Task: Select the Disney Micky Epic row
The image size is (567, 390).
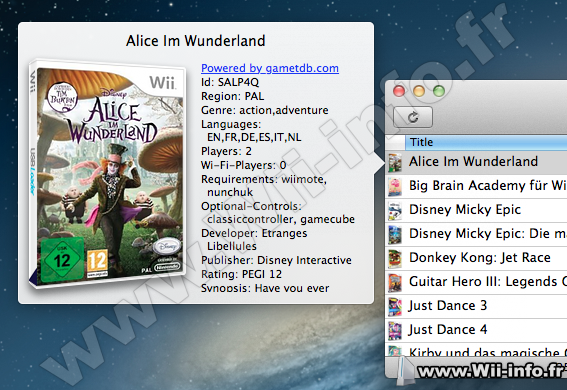Action: tap(477, 210)
